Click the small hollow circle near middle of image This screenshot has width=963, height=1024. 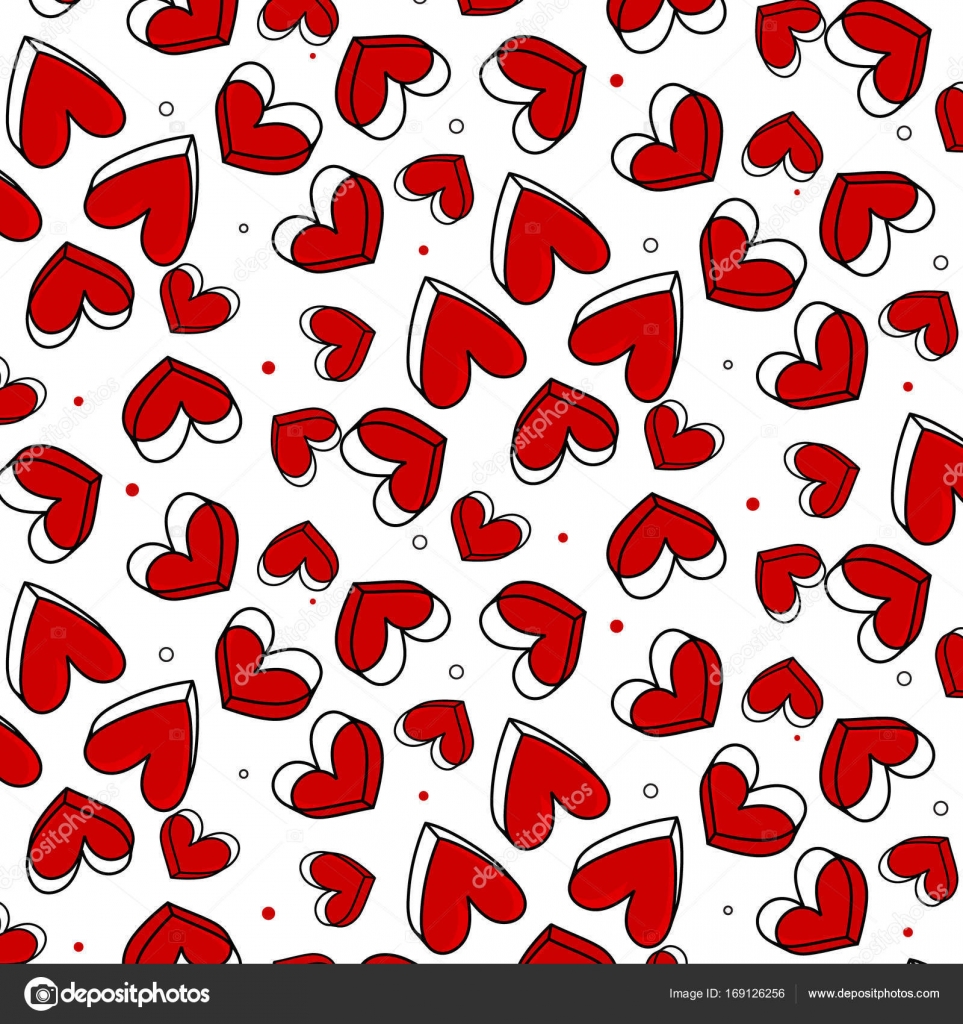coord(419,541)
